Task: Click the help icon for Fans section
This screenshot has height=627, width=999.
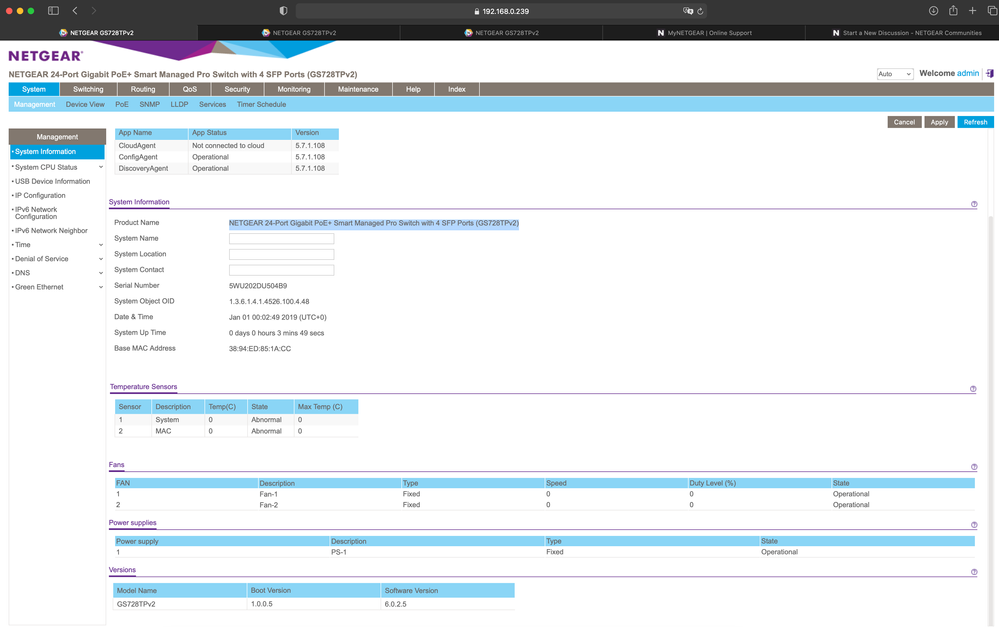Action: (974, 467)
